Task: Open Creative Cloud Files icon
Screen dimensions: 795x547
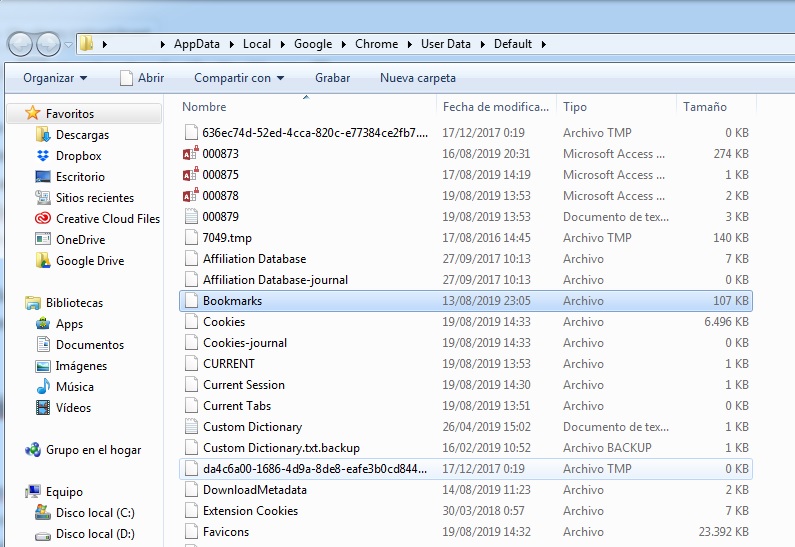Action: coord(43,218)
